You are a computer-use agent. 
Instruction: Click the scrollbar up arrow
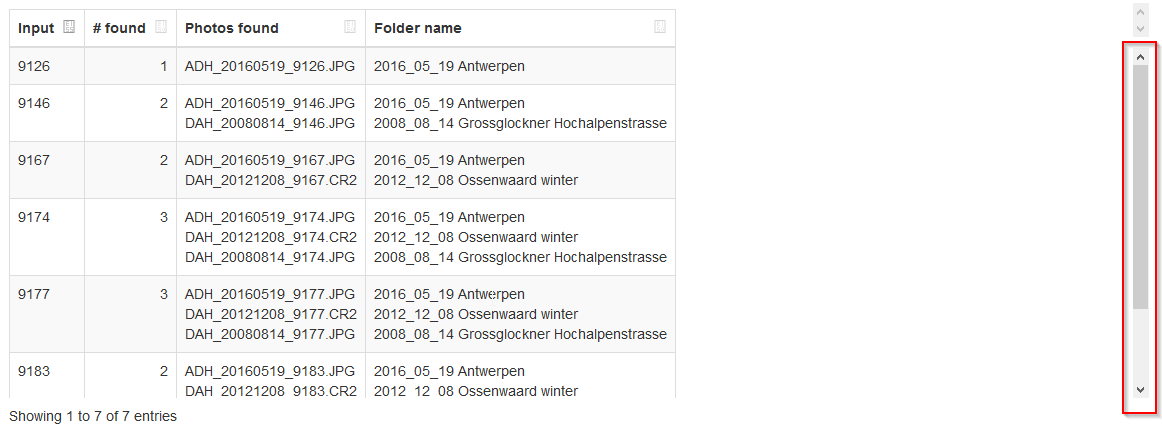[x=1140, y=57]
